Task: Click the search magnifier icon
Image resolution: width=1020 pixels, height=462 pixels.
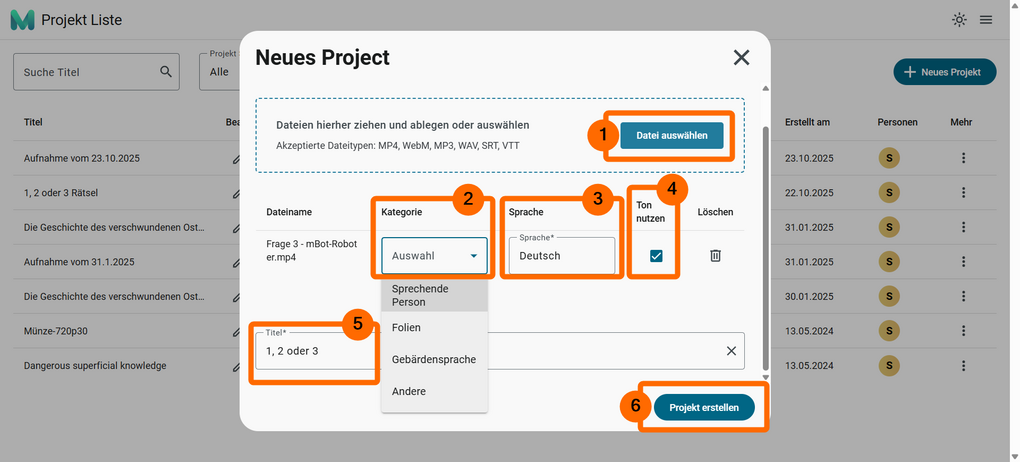Action: (166, 72)
